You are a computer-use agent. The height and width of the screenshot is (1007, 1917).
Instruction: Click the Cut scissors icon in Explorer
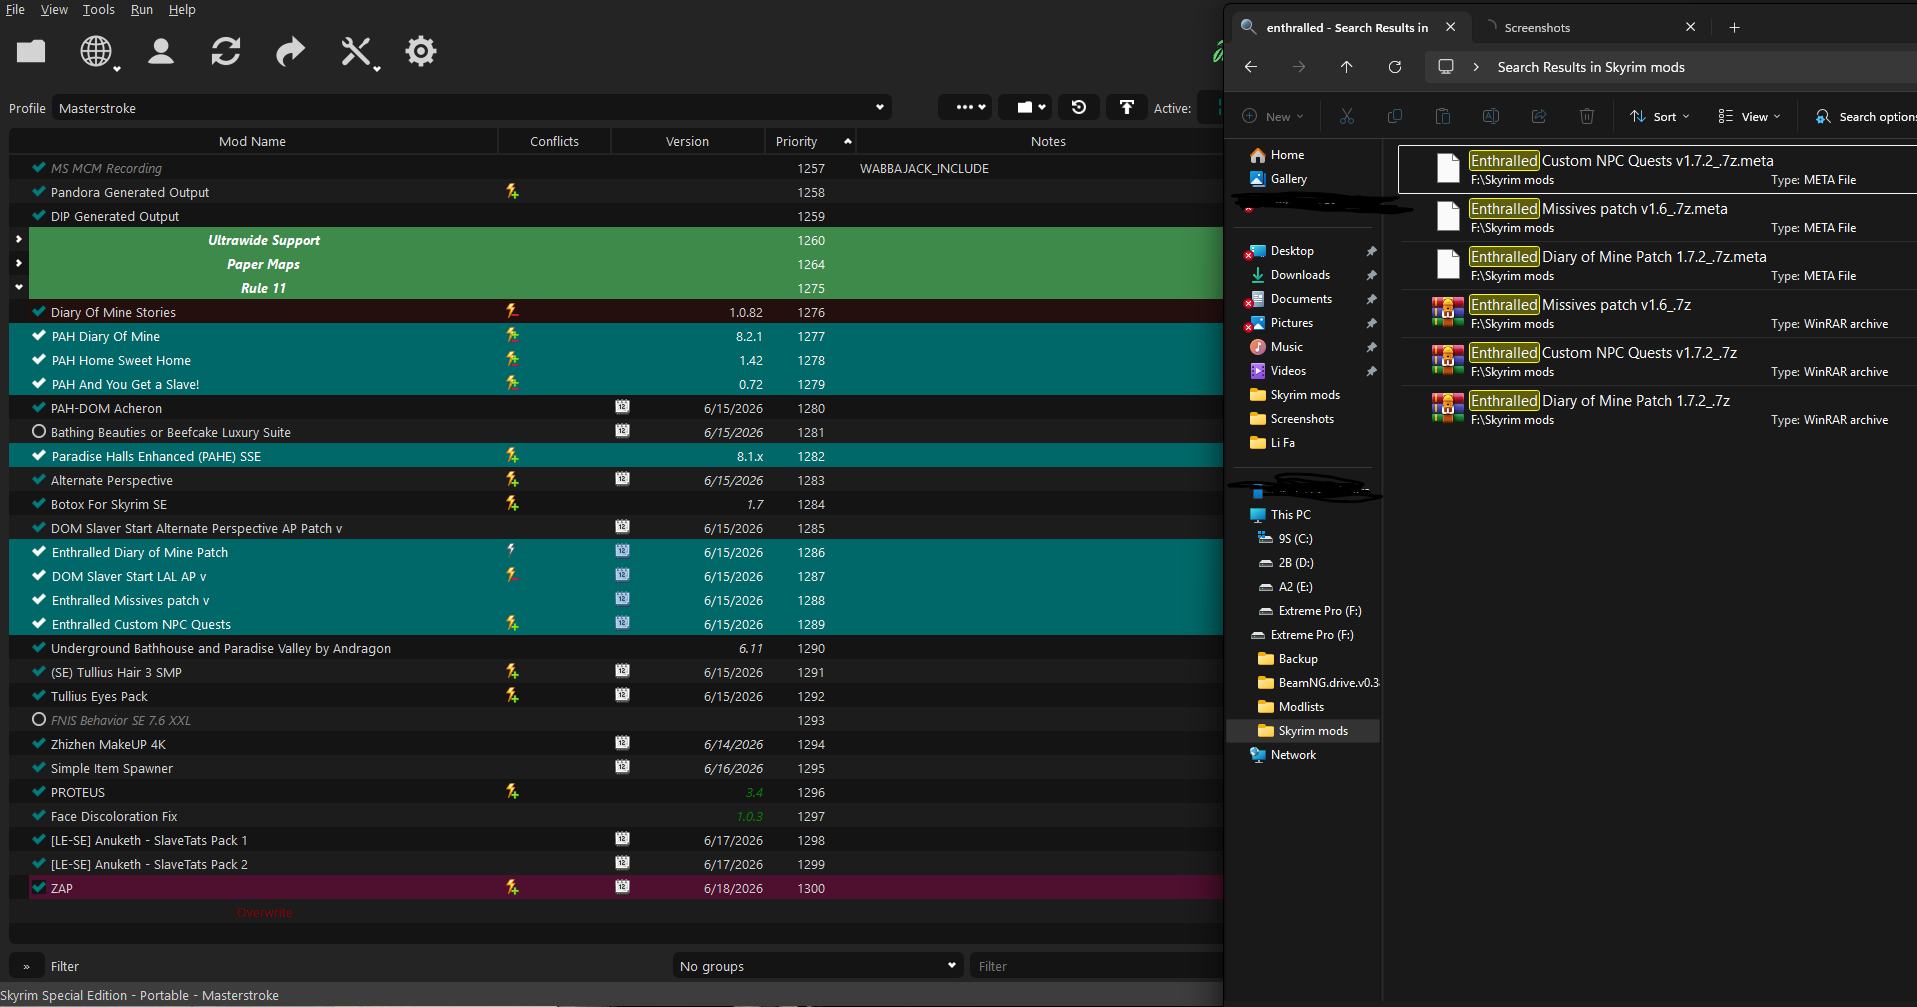pyautogui.click(x=1347, y=116)
